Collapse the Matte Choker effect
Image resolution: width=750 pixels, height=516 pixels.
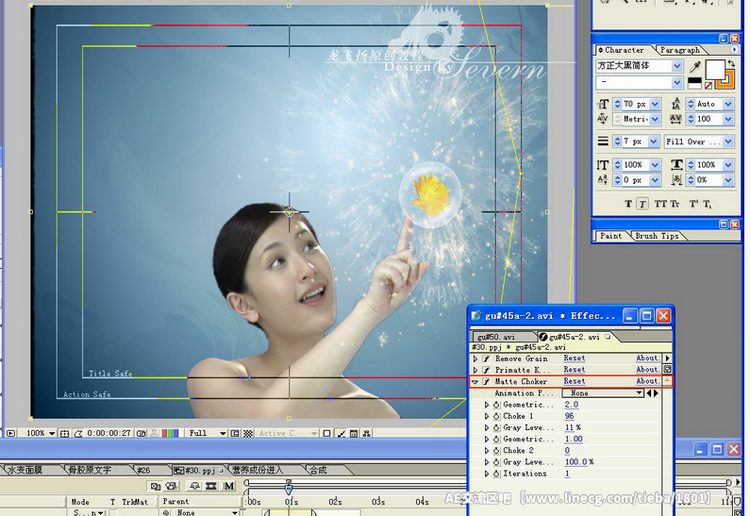click(x=475, y=382)
